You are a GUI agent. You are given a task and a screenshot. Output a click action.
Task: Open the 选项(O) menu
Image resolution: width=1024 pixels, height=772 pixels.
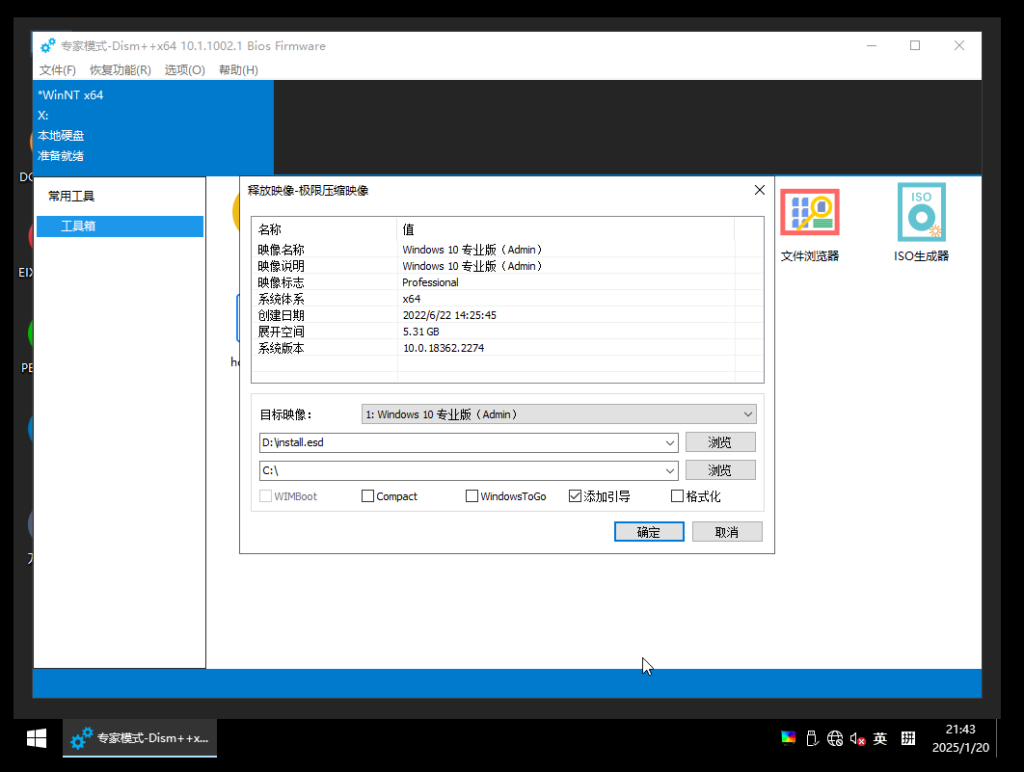tap(185, 70)
